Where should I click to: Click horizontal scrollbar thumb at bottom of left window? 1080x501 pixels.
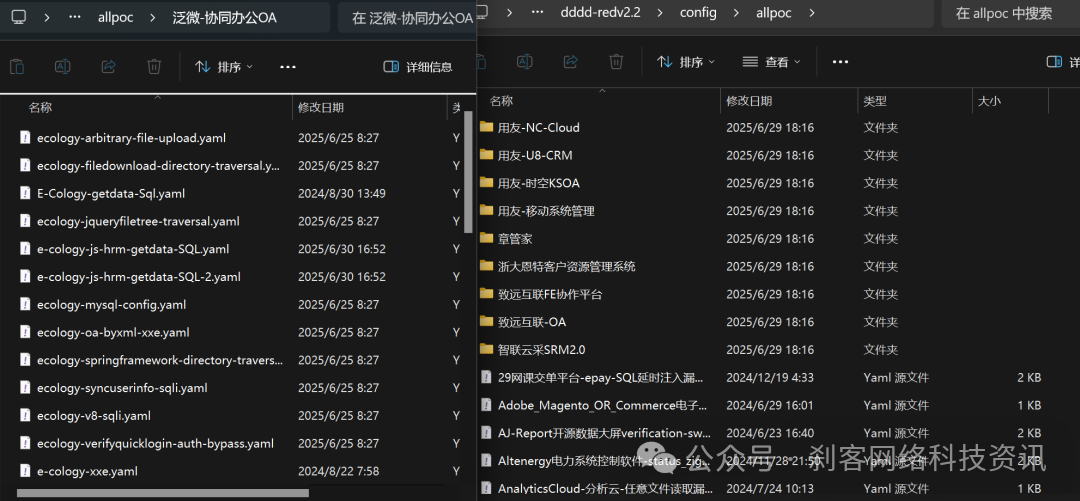pyautogui.click(x=163, y=493)
